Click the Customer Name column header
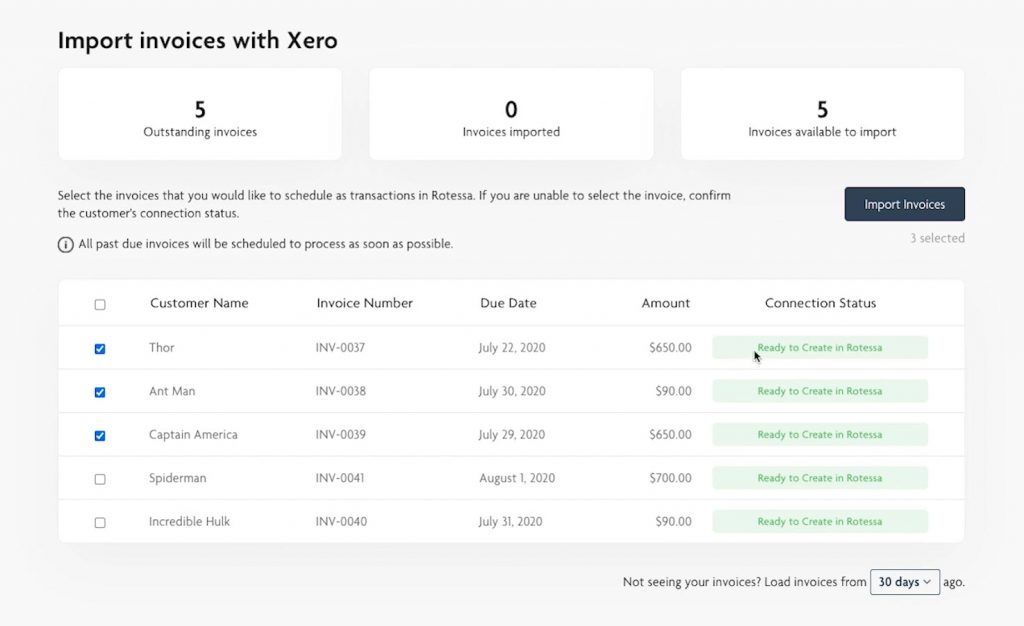1024x626 pixels. pyautogui.click(x=199, y=303)
